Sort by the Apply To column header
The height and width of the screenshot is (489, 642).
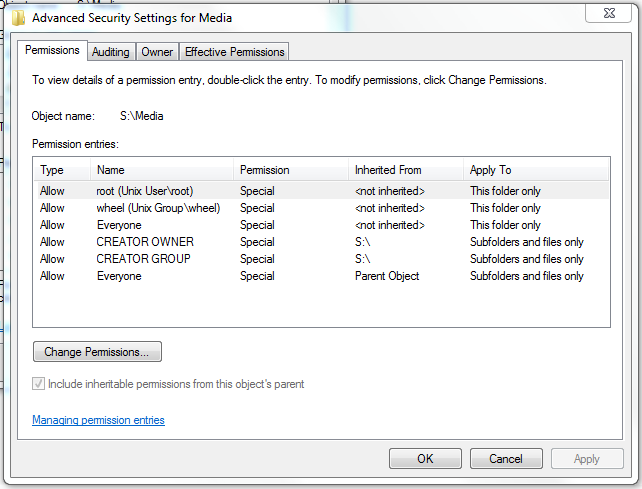tap(536, 170)
